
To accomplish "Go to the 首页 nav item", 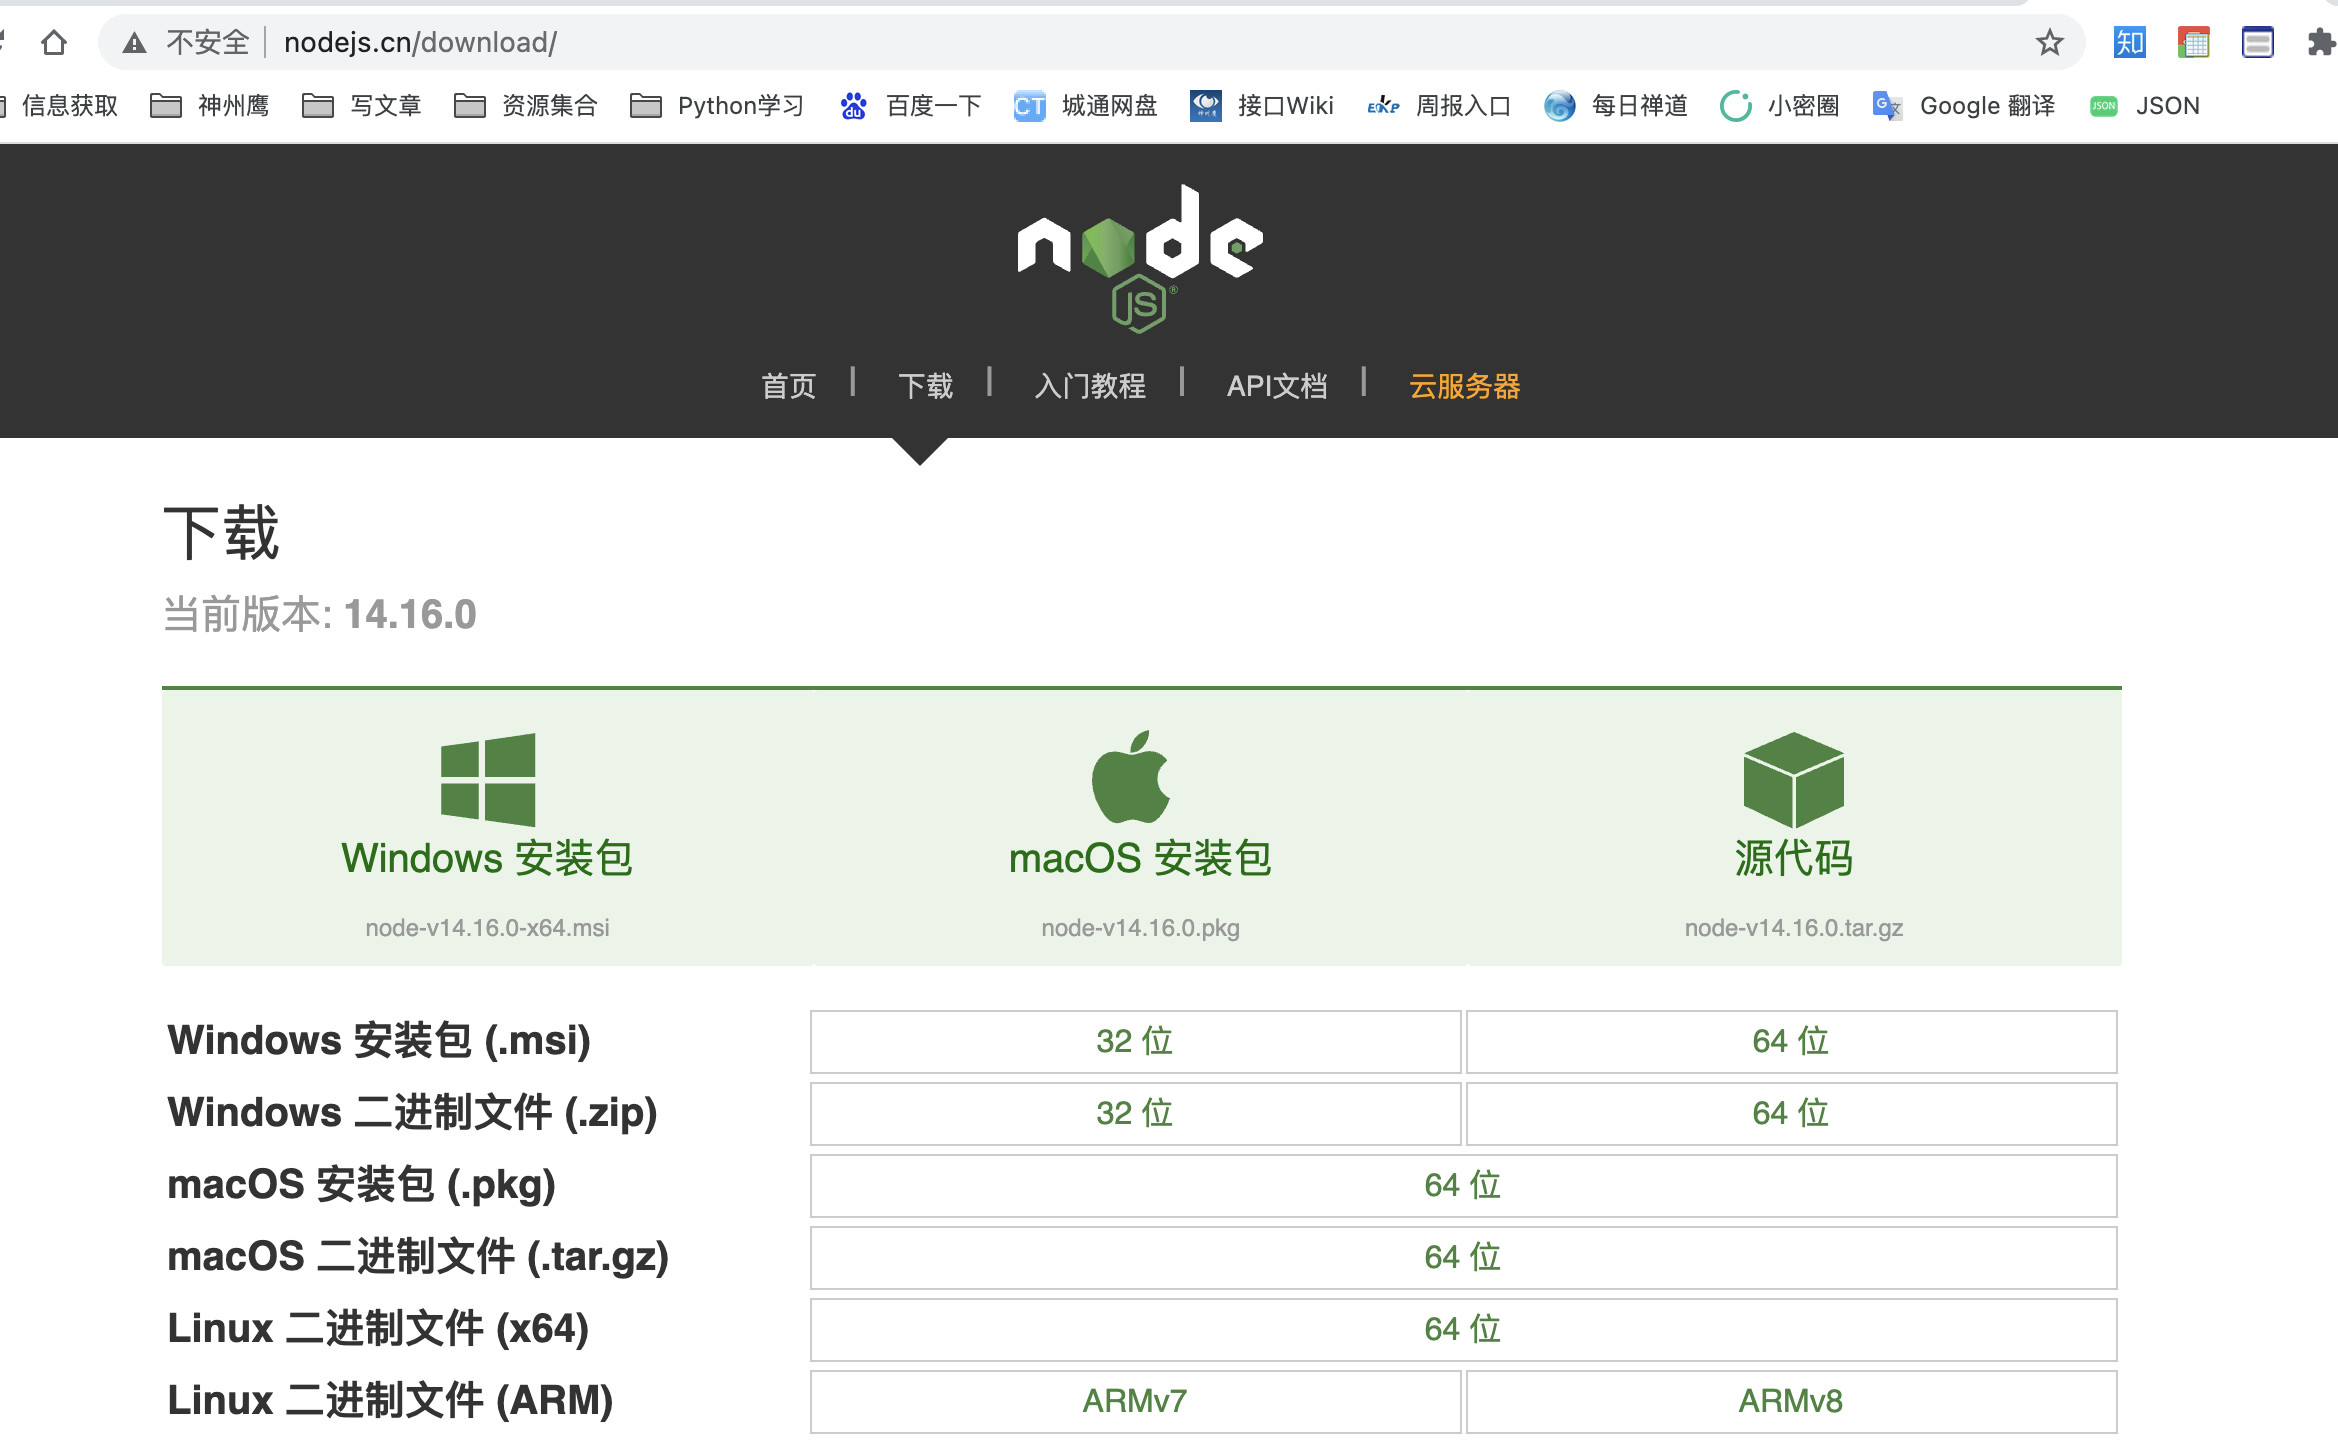I will pyautogui.click(x=789, y=386).
